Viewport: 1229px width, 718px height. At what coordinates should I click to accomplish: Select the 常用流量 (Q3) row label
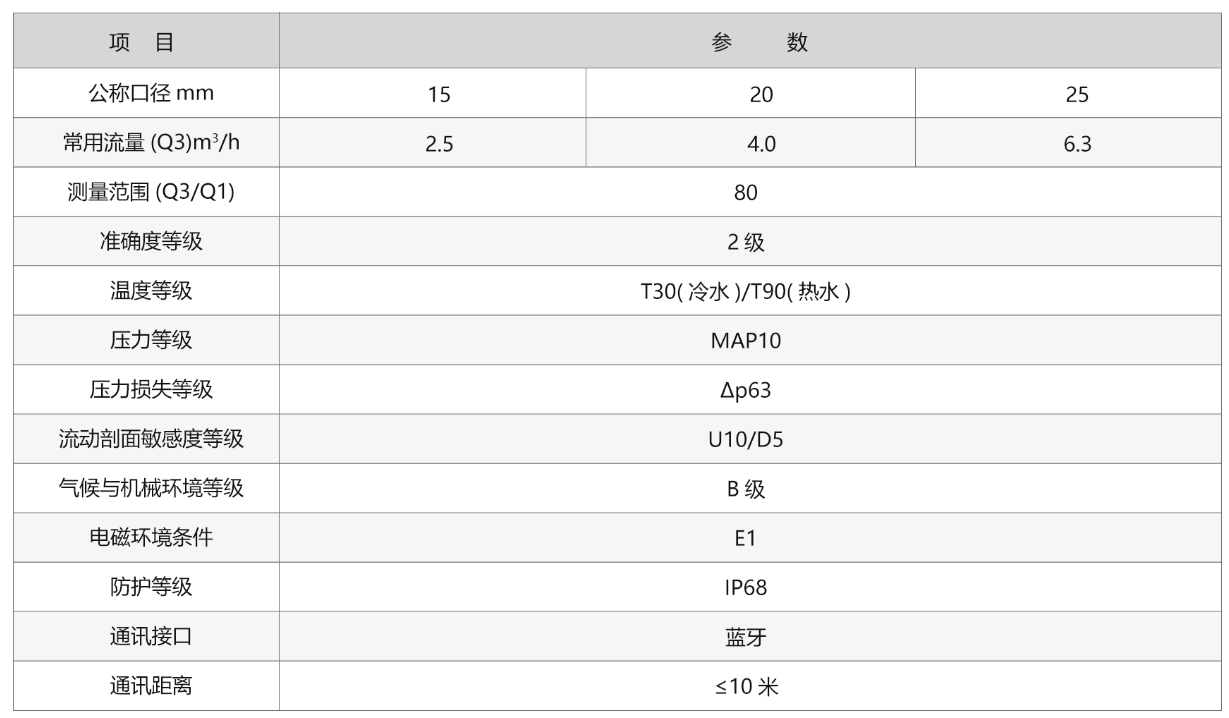tap(148, 144)
